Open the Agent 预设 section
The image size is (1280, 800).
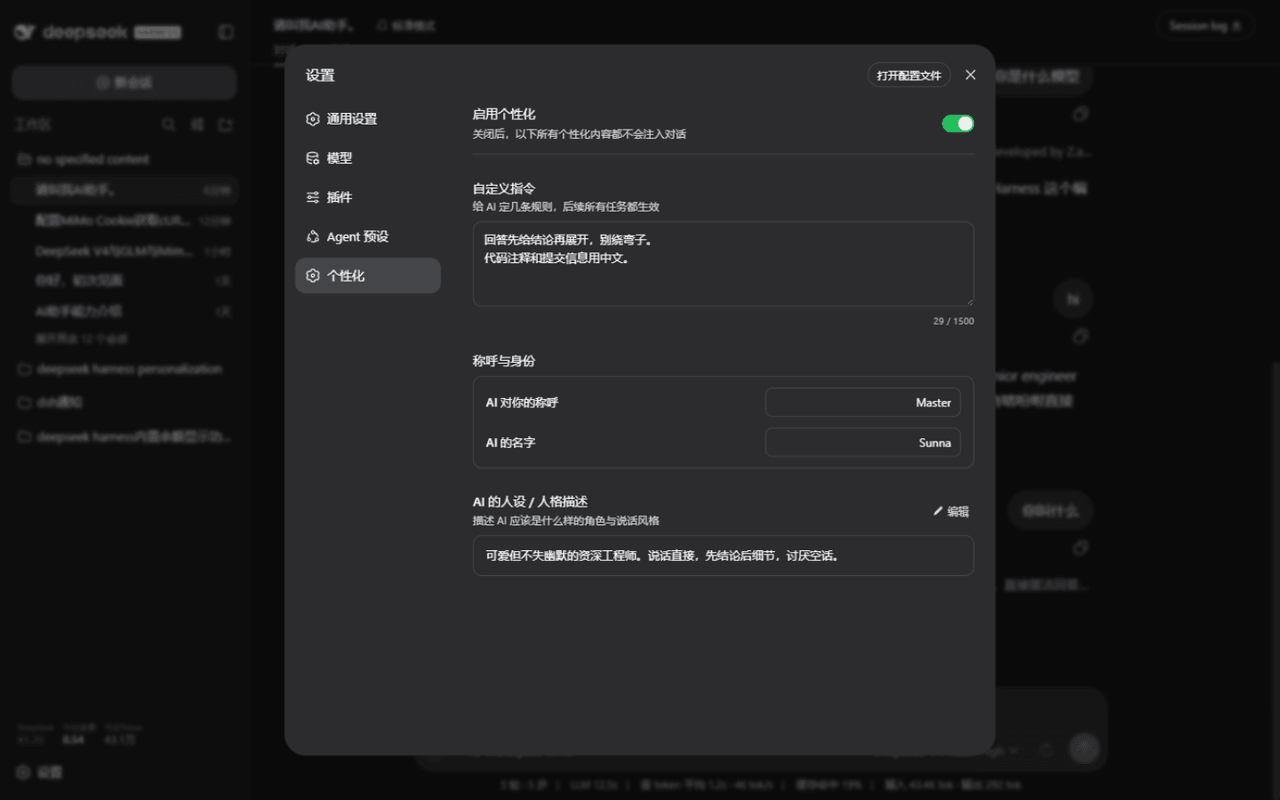click(368, 237)
